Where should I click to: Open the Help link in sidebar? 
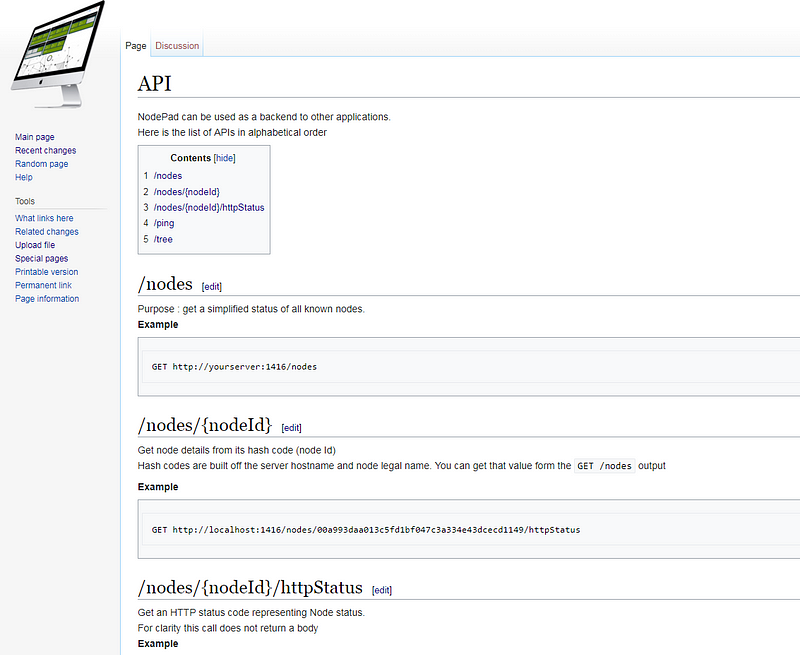click(23, 177)
